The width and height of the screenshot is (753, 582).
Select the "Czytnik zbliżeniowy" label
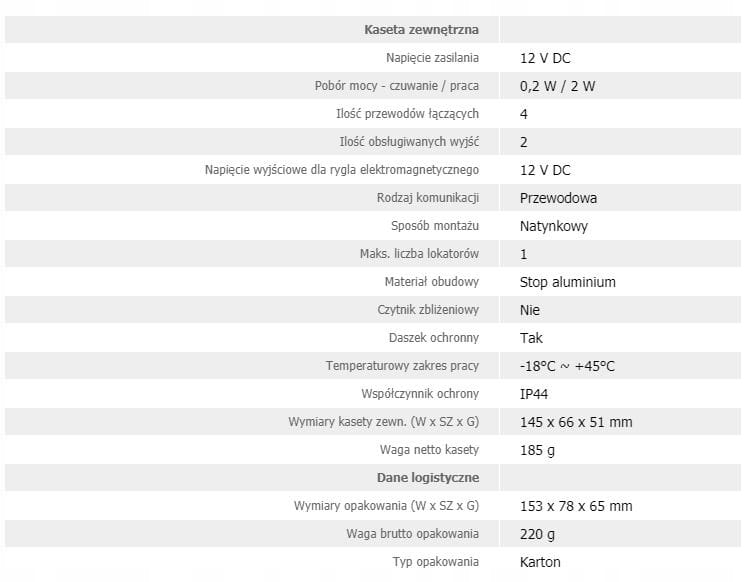(428, 310)
